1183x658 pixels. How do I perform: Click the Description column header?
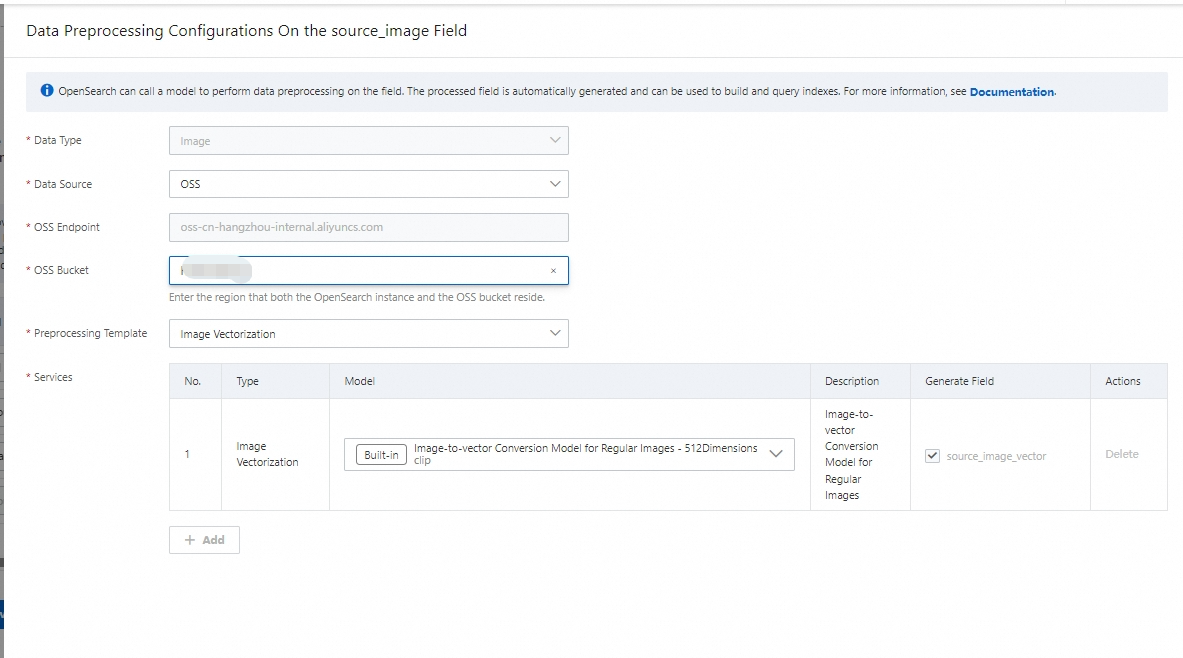(x=852, y=381)
